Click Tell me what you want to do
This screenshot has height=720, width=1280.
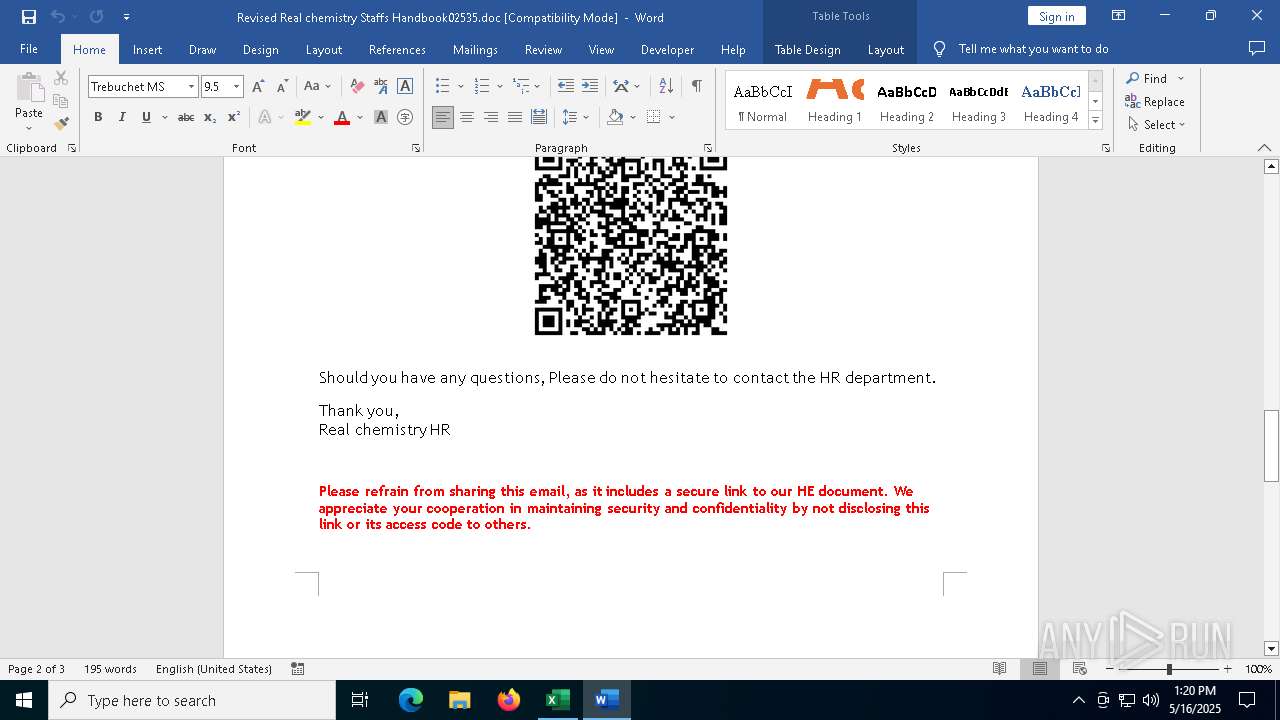1033,49
